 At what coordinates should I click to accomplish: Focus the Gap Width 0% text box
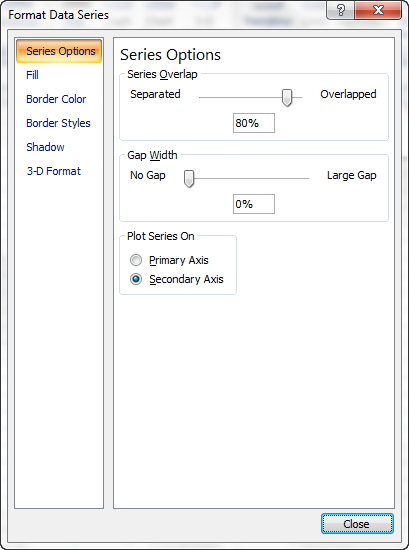tap(254, 204)
